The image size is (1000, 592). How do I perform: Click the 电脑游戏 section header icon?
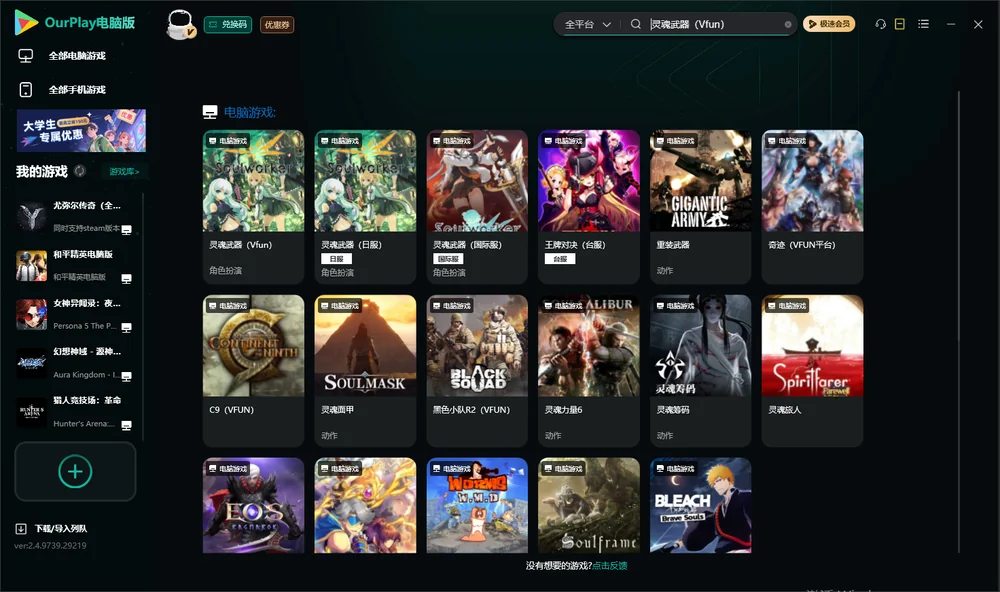point(210,112)
